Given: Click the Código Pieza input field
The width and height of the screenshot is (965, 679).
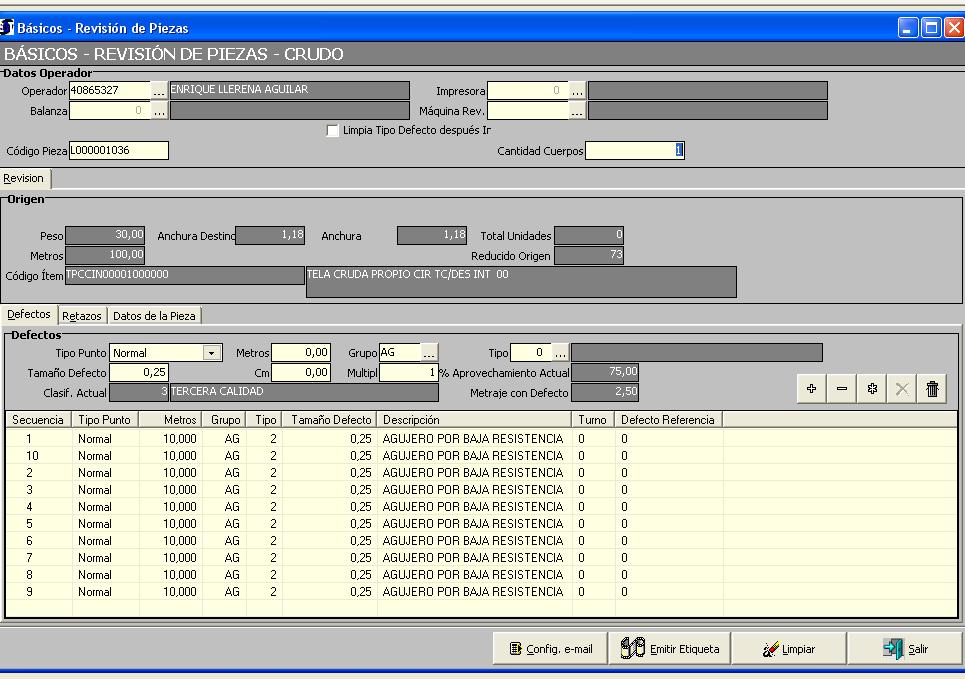Looking at the screenshot, I should (x=118, y=151).
